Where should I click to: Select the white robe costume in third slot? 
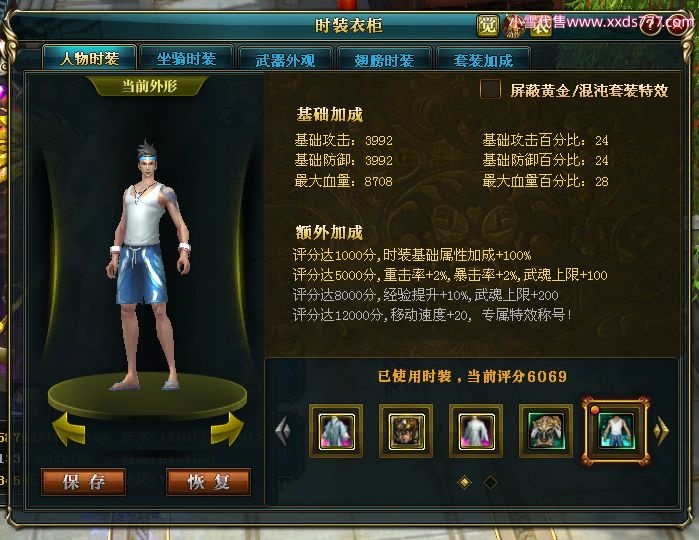tap(476, 431)
